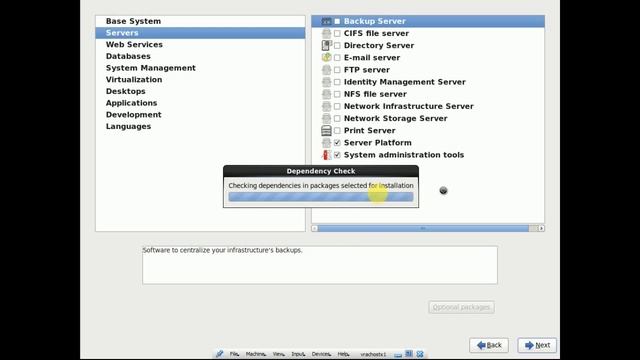Check the Network Storage Server checkbox
Screen dimensions: 640x360
[337, 118]
